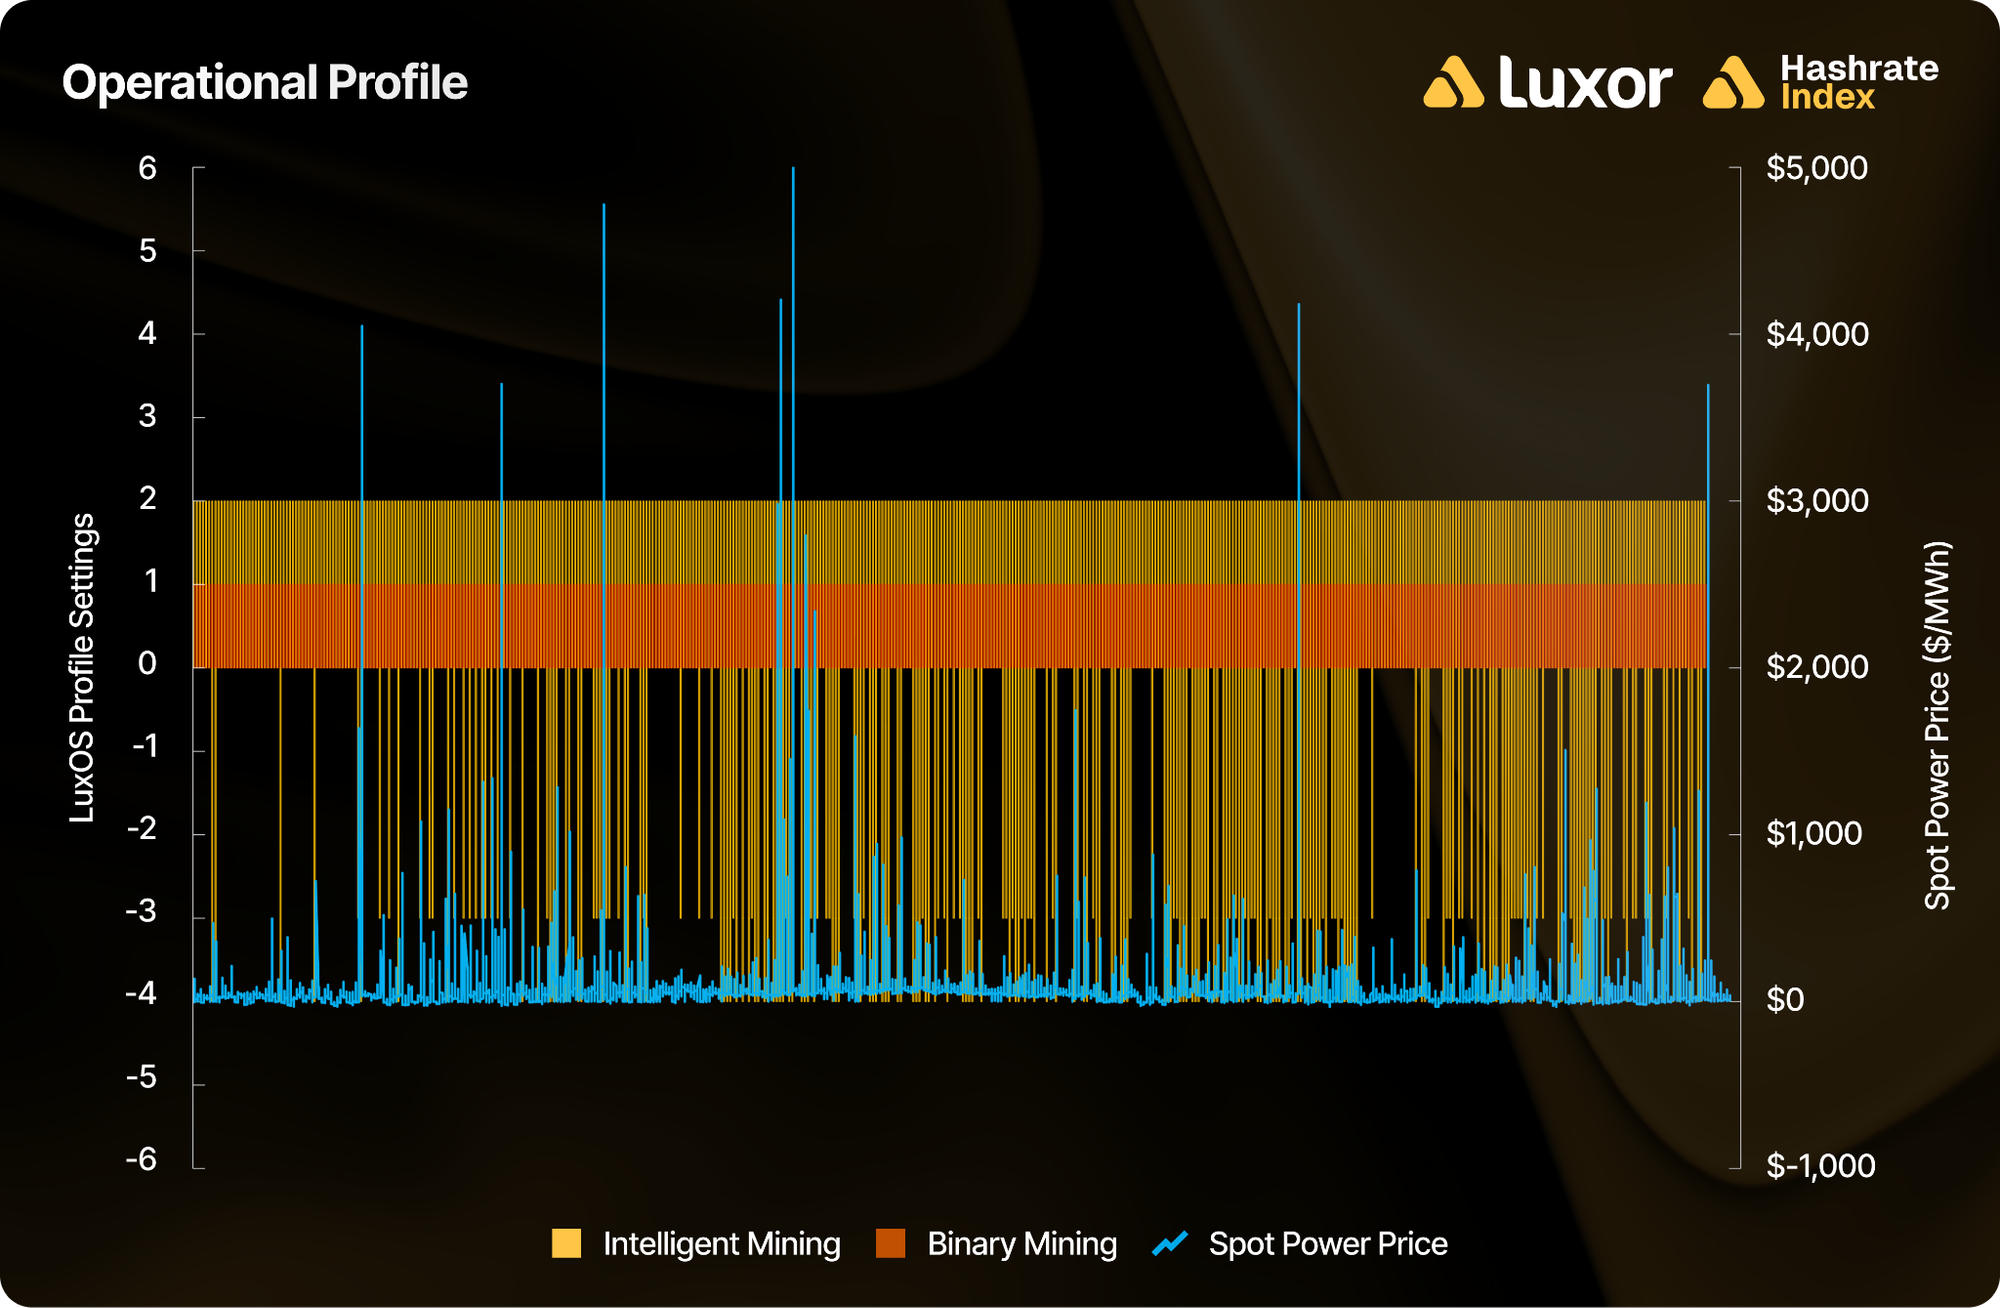Click the Spot Power Price line icon
Viewport: 2000px width, 1308px height.
pyautogui.click(x=1170, y=1243)
